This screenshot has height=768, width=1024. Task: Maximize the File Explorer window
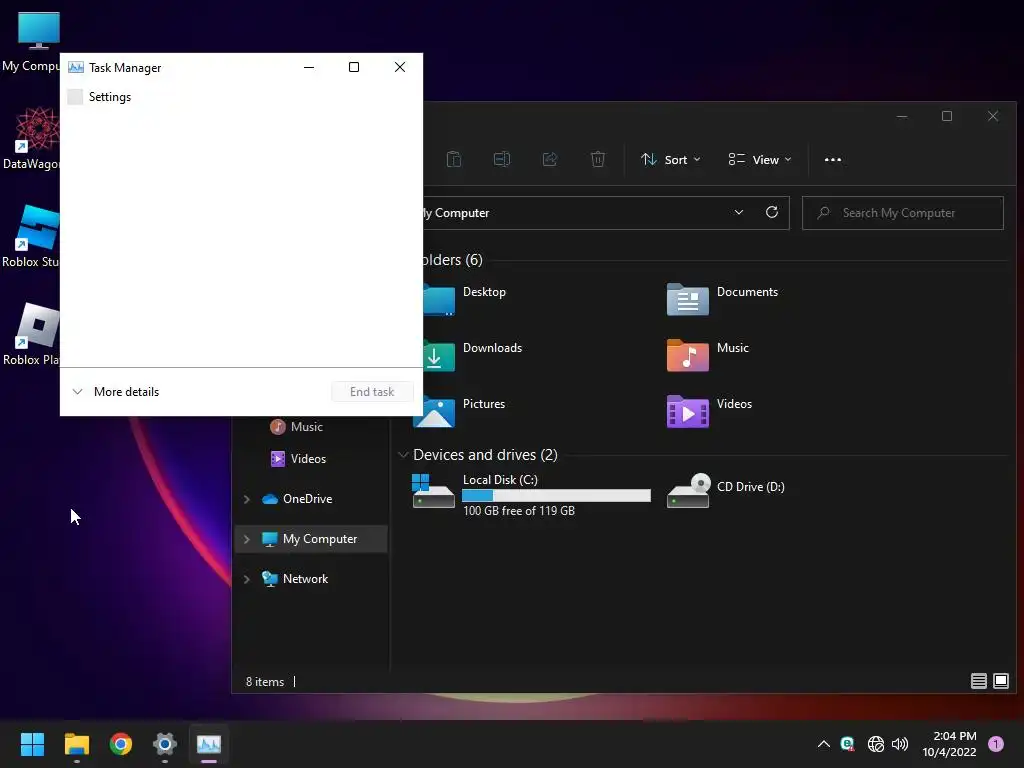point(947,116)
